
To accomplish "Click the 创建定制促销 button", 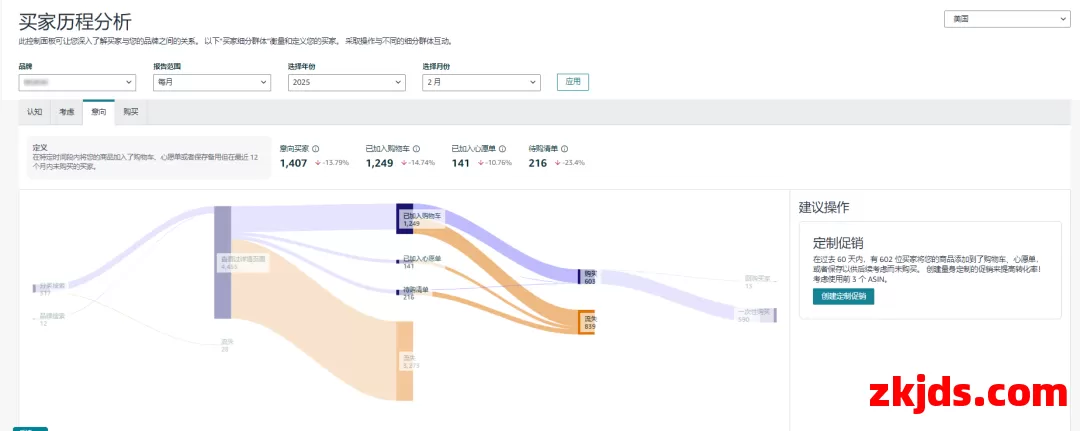I will pyautogui.click(x=843, y=296).
